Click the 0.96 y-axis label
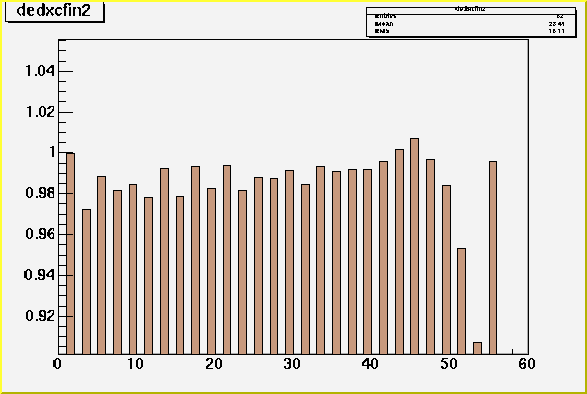Viewport: 587px width, 394px height. click(x=40, y=234)
